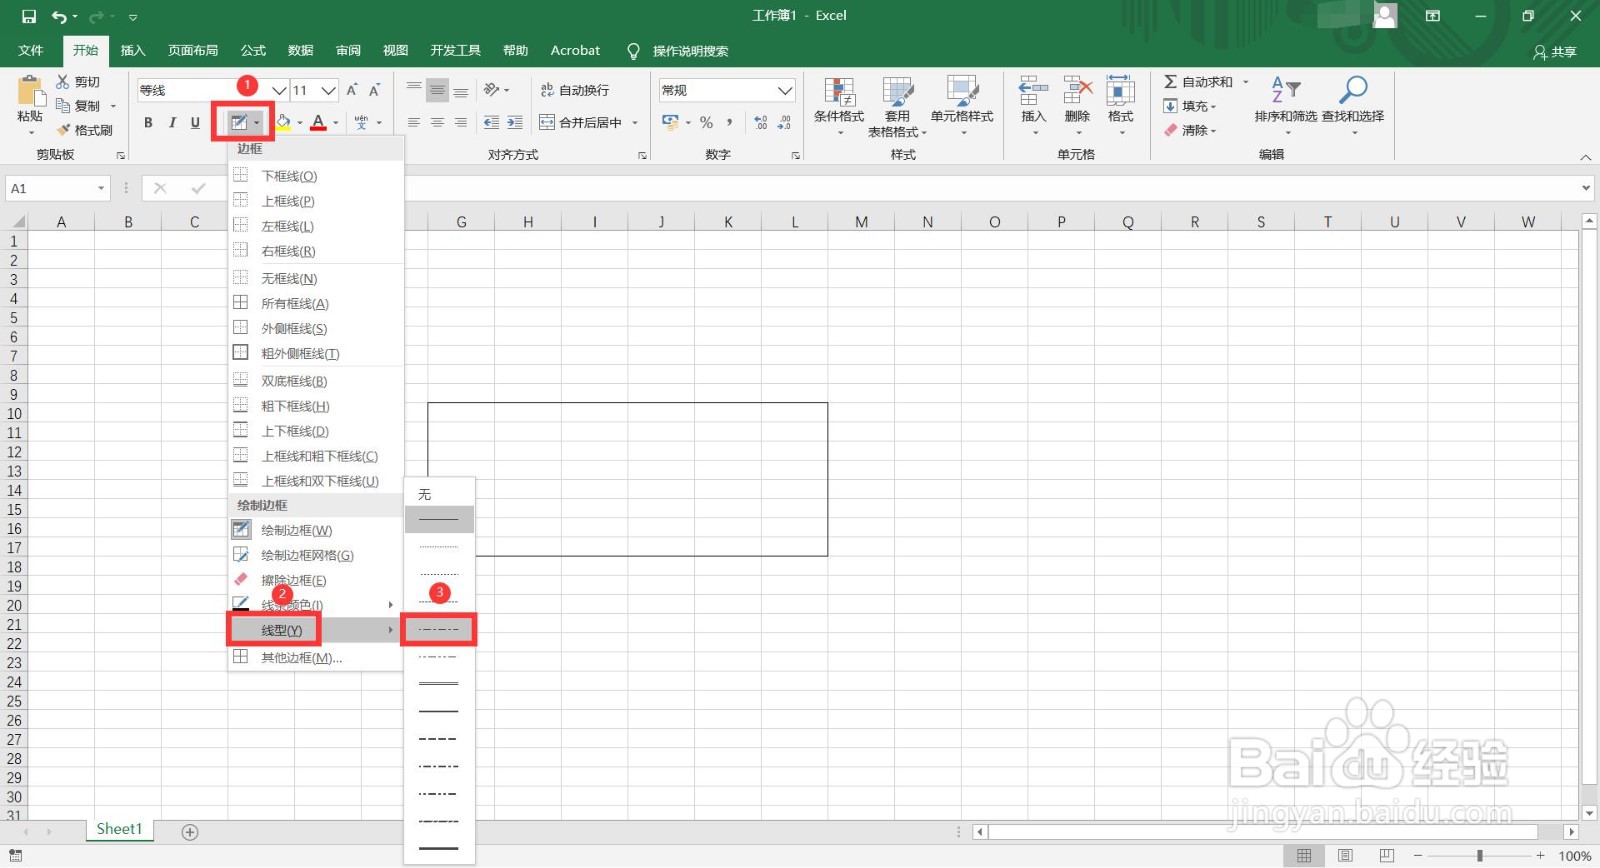Click the Find and Select magnifier icon

1353,90
